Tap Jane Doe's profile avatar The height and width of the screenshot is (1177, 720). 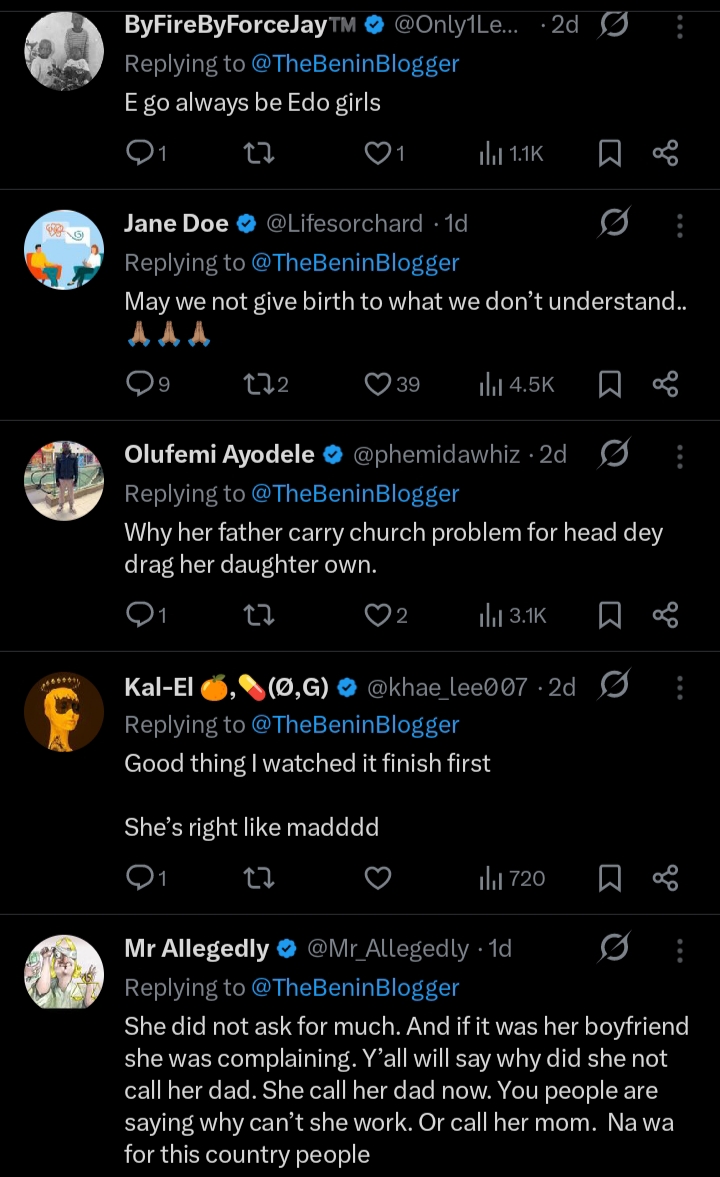tap(64, 250)
